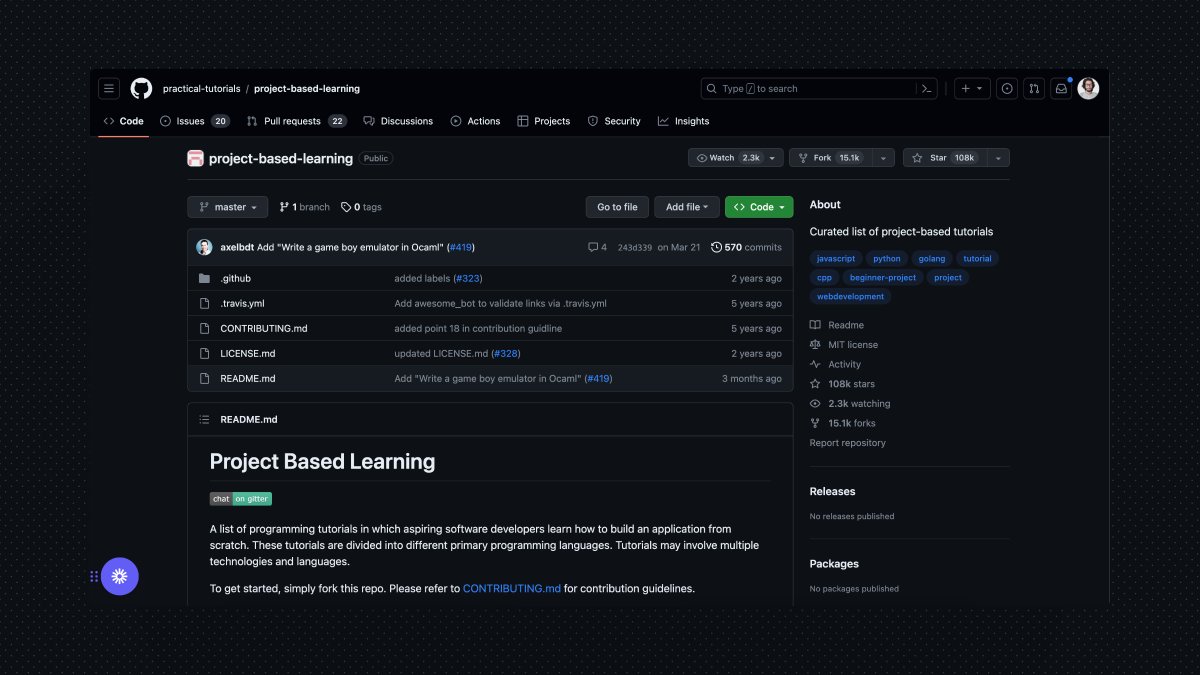Click the javascript topic tag

tap(835, 258)
